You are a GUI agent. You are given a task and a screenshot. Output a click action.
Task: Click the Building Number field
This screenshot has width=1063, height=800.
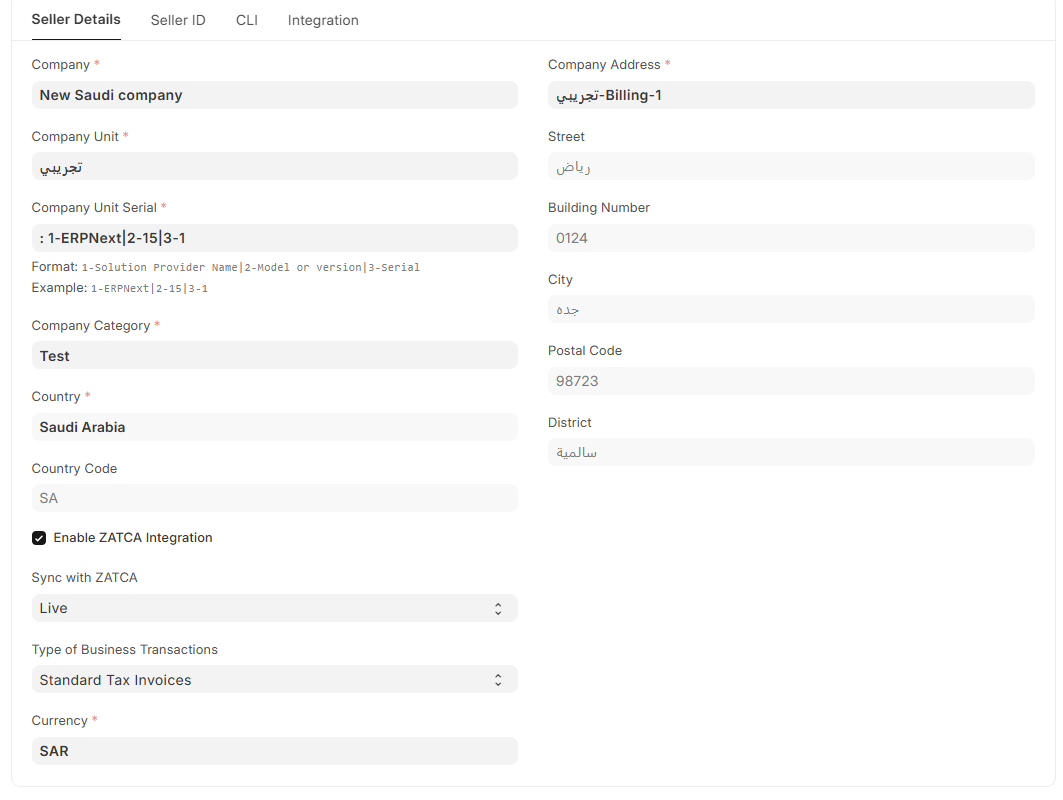[x=790, y=238]
